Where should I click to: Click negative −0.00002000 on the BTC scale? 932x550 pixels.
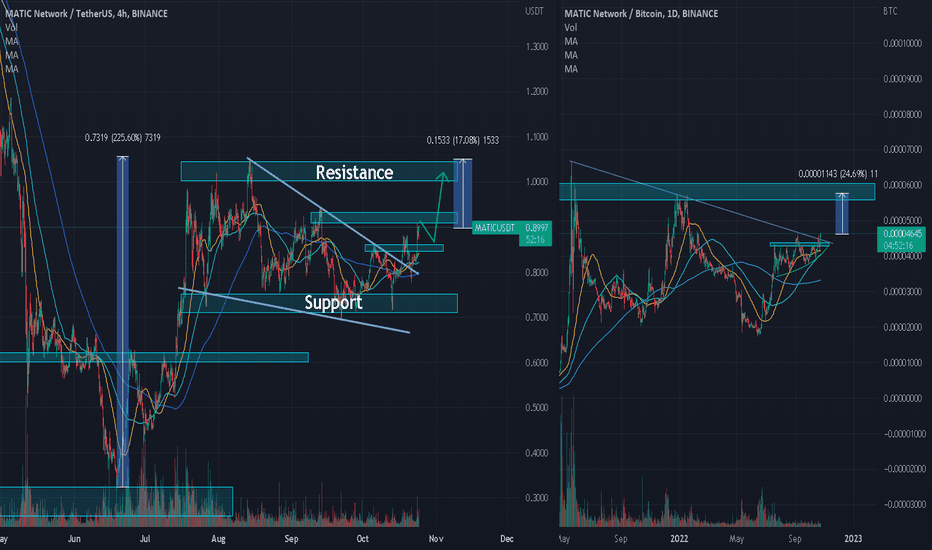tap(904, 469)
